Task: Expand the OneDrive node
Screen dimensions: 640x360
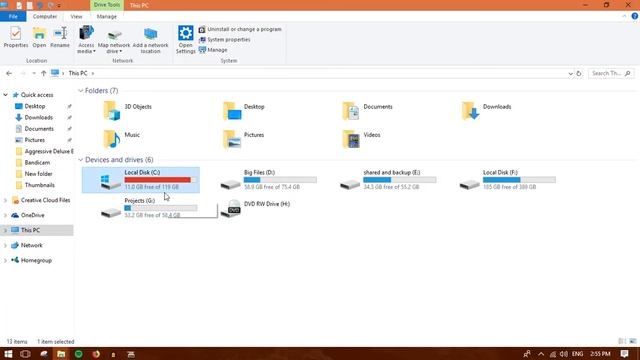Action: [x=5, y=215]
